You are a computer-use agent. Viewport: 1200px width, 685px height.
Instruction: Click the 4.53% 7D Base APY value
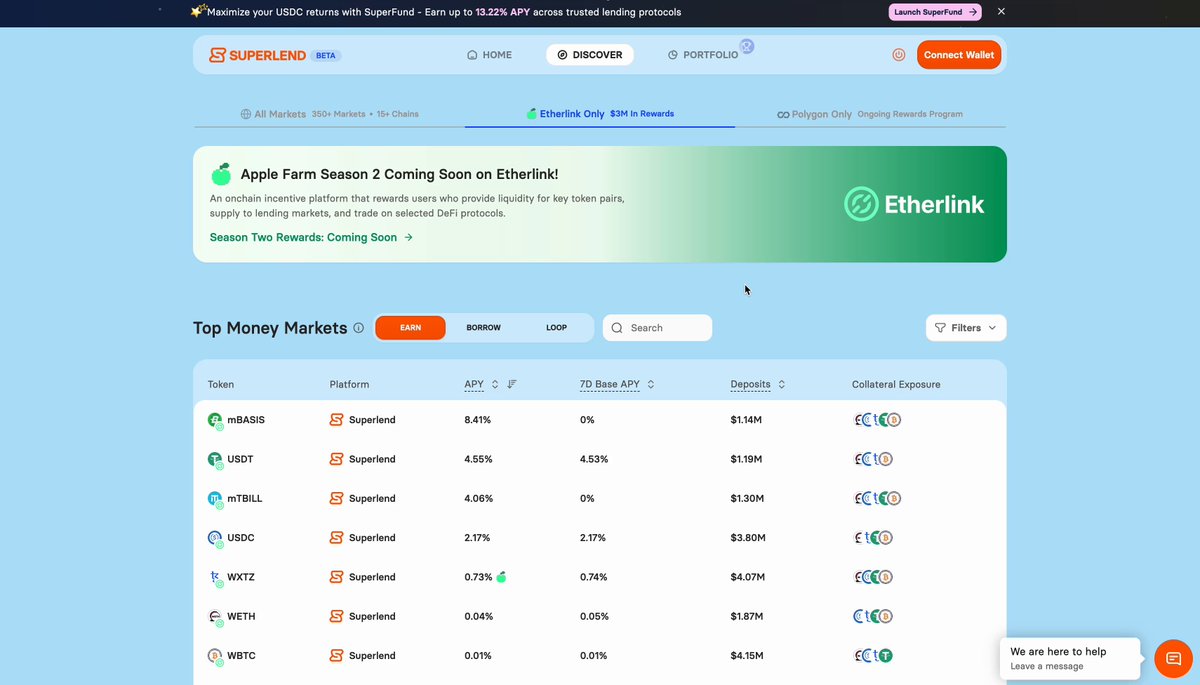594,459
